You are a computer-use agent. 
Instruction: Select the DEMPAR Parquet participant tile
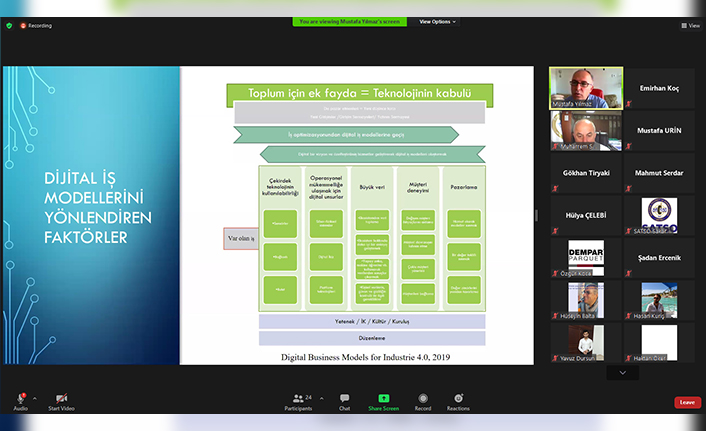(x=586, y=258)
